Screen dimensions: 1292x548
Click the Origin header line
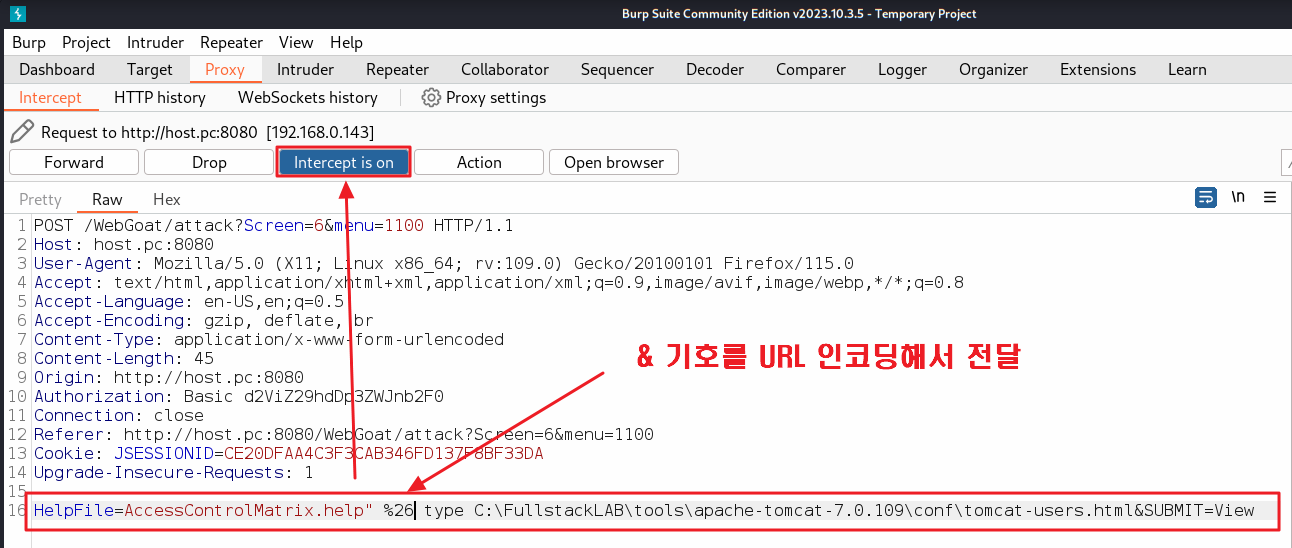(168, 377)
